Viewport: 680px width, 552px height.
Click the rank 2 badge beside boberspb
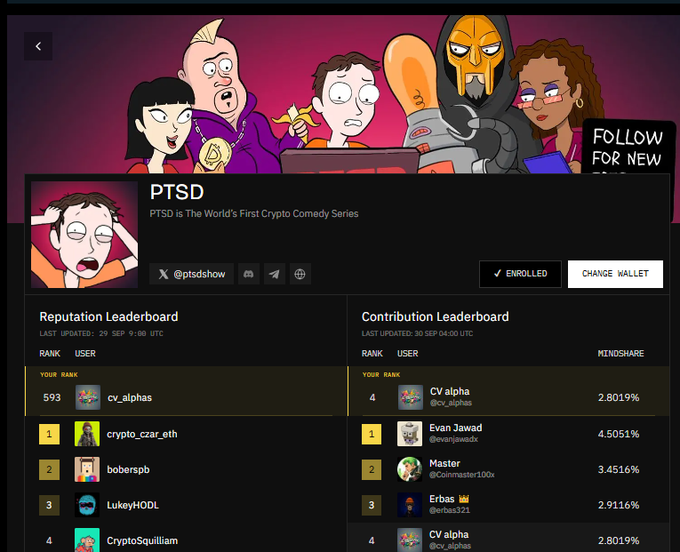pyautogui.click(x=49, y=470)
